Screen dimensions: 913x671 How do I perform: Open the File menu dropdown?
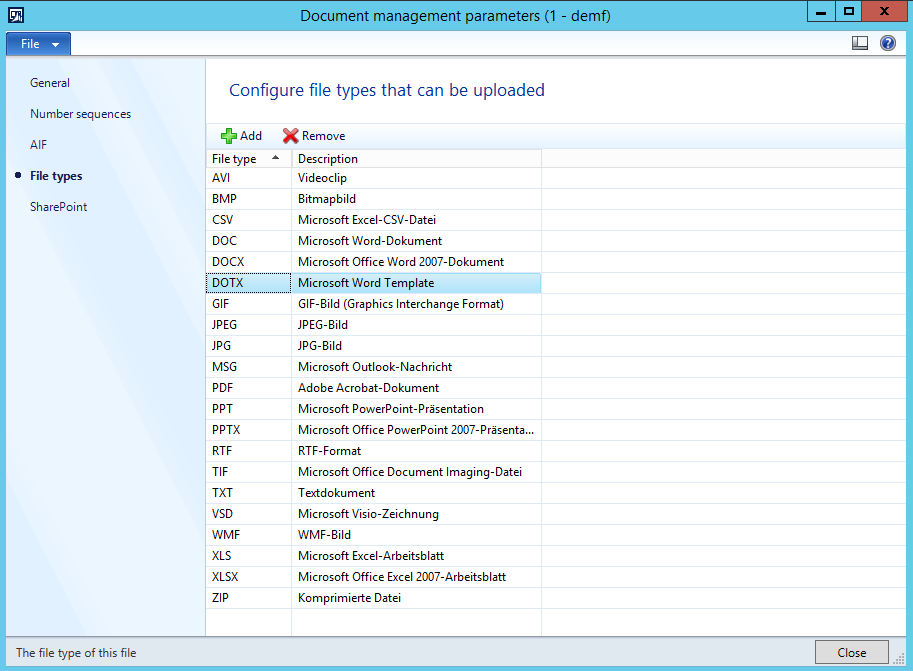39,44
